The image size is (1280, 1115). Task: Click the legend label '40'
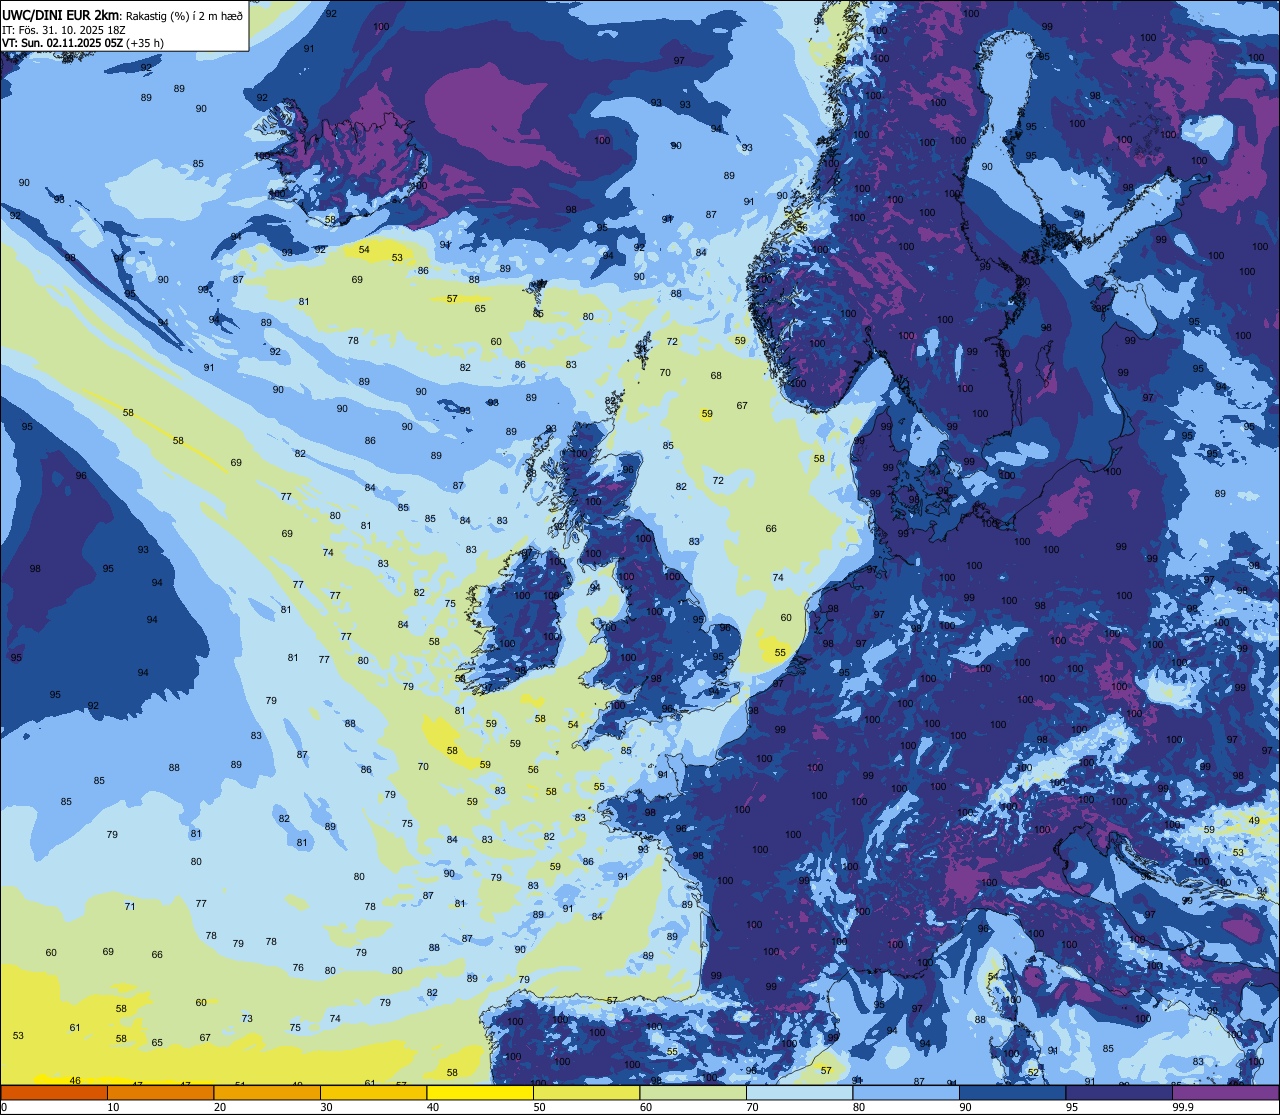[x=433, y=1107]
